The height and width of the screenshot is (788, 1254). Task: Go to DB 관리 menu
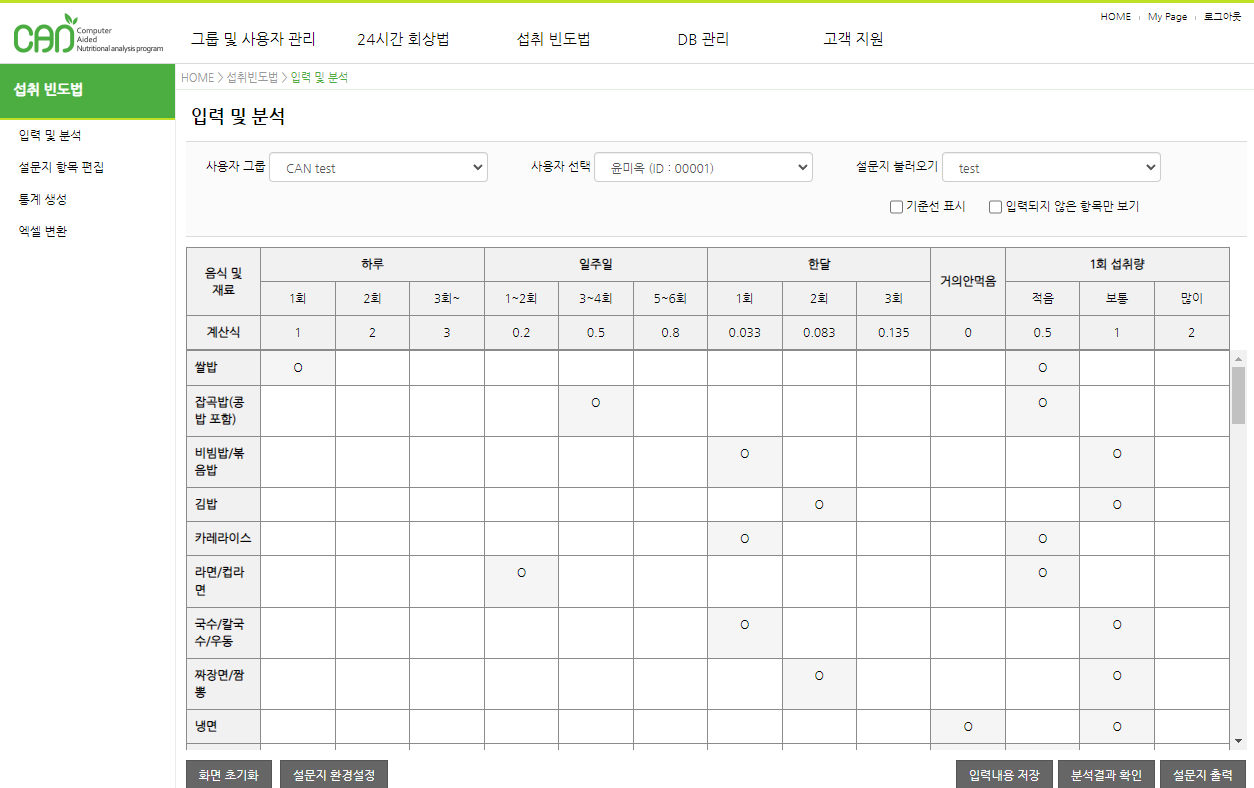[x=703, y=40]
